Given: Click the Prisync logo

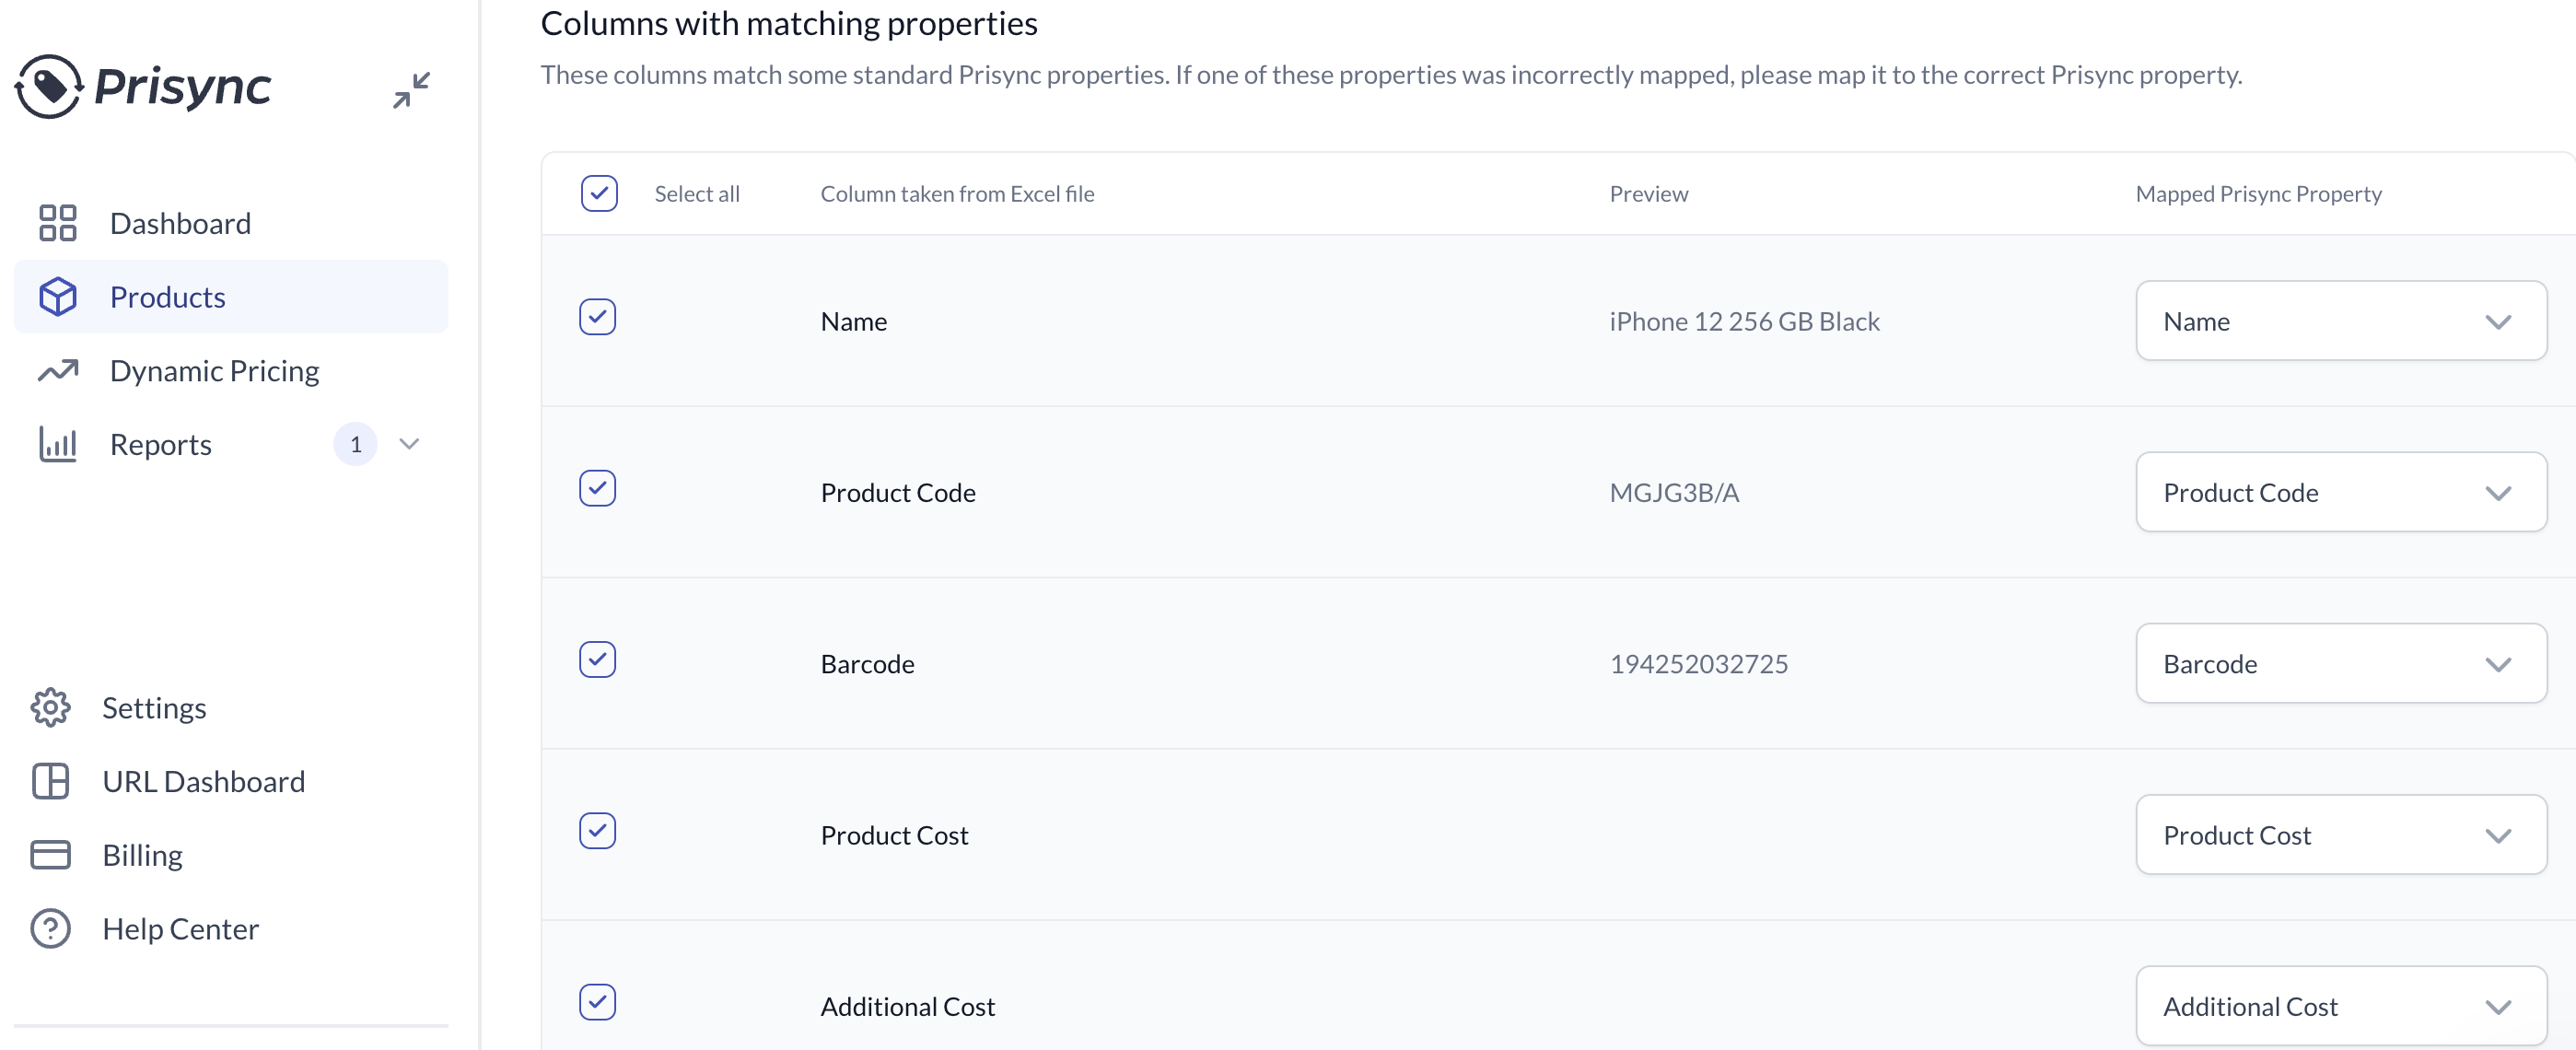Looking at the screenshot, I should point(142,87).
